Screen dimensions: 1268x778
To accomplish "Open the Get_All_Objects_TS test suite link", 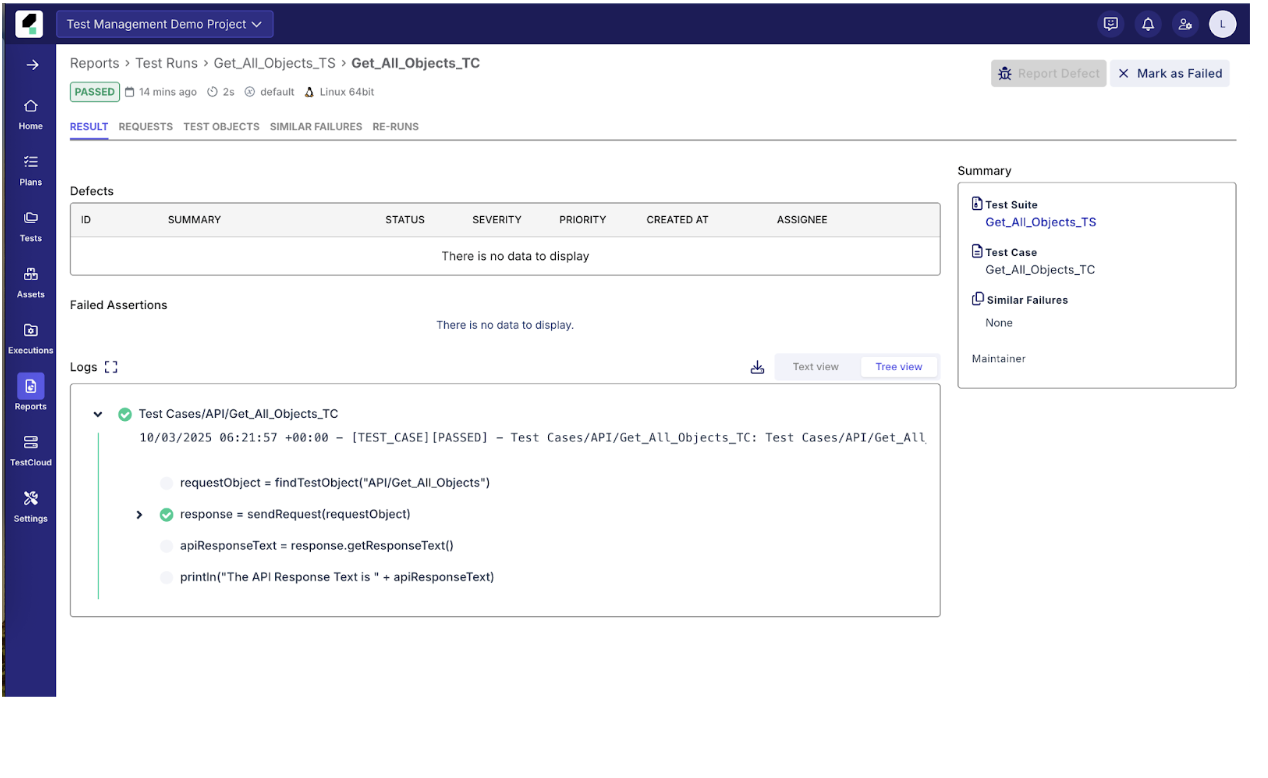I will tap(1040, 222).
